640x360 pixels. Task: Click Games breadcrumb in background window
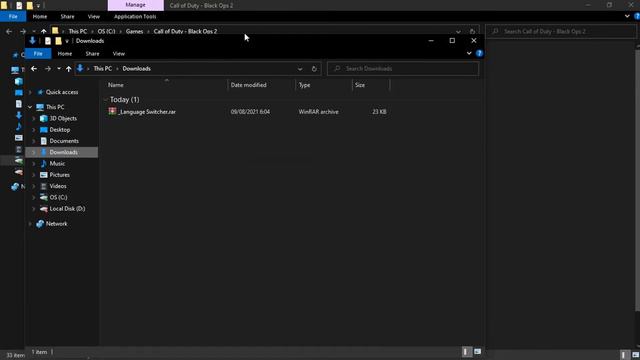(134, 31)
